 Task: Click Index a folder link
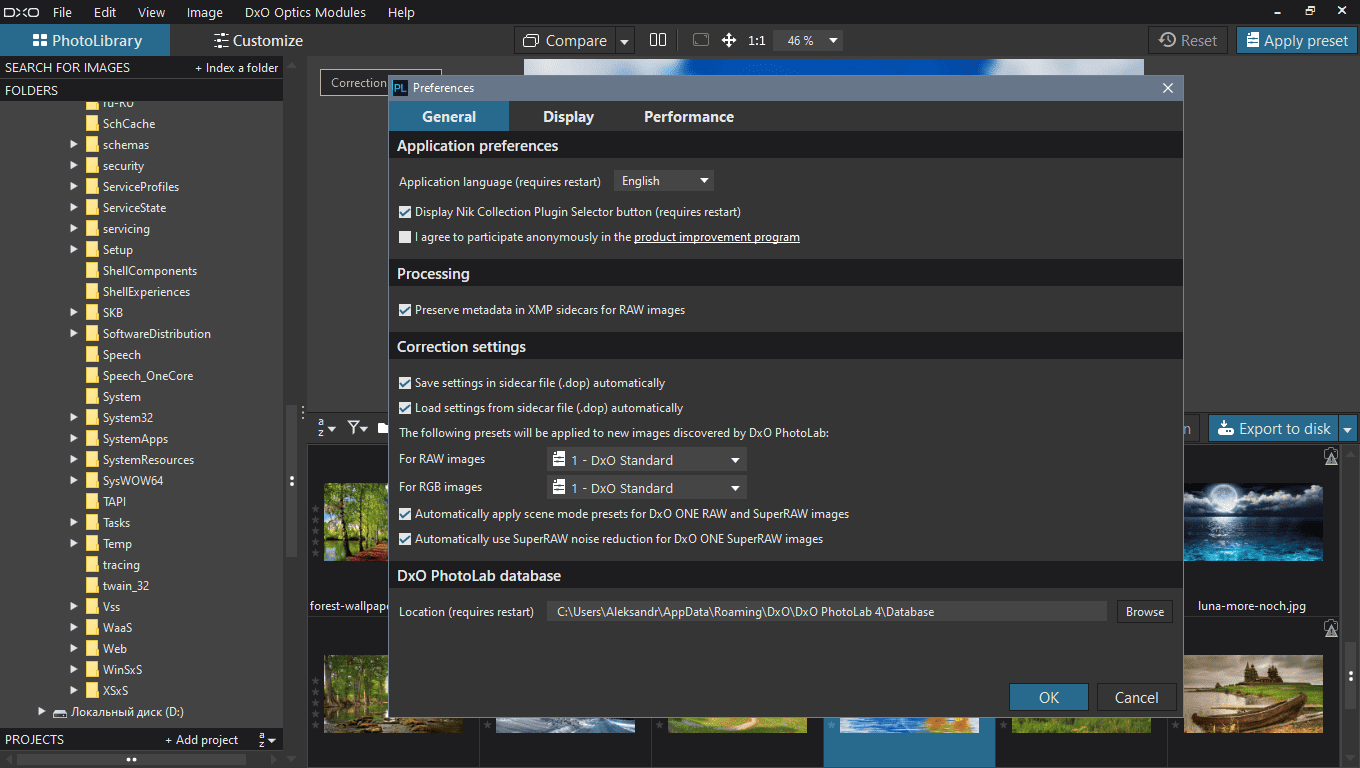coord(237,68)
